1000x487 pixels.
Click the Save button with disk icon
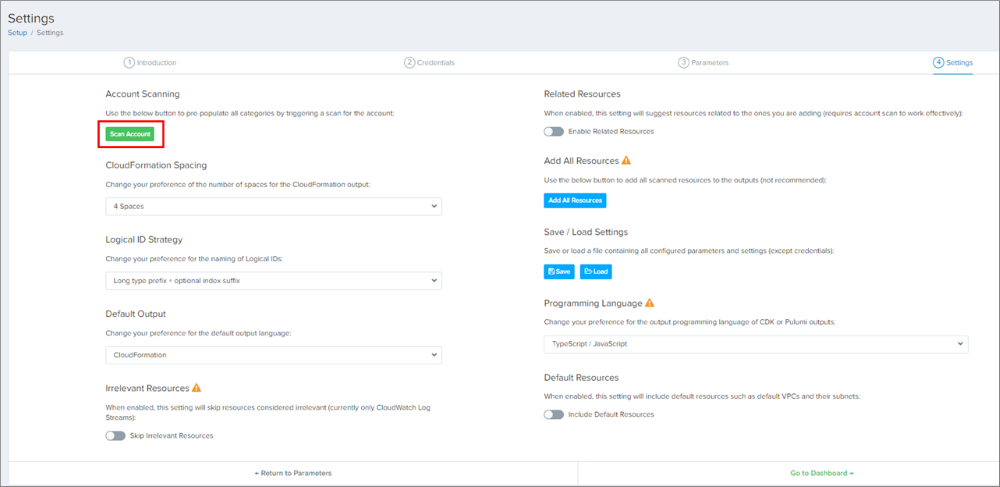(x=559, y=271)
